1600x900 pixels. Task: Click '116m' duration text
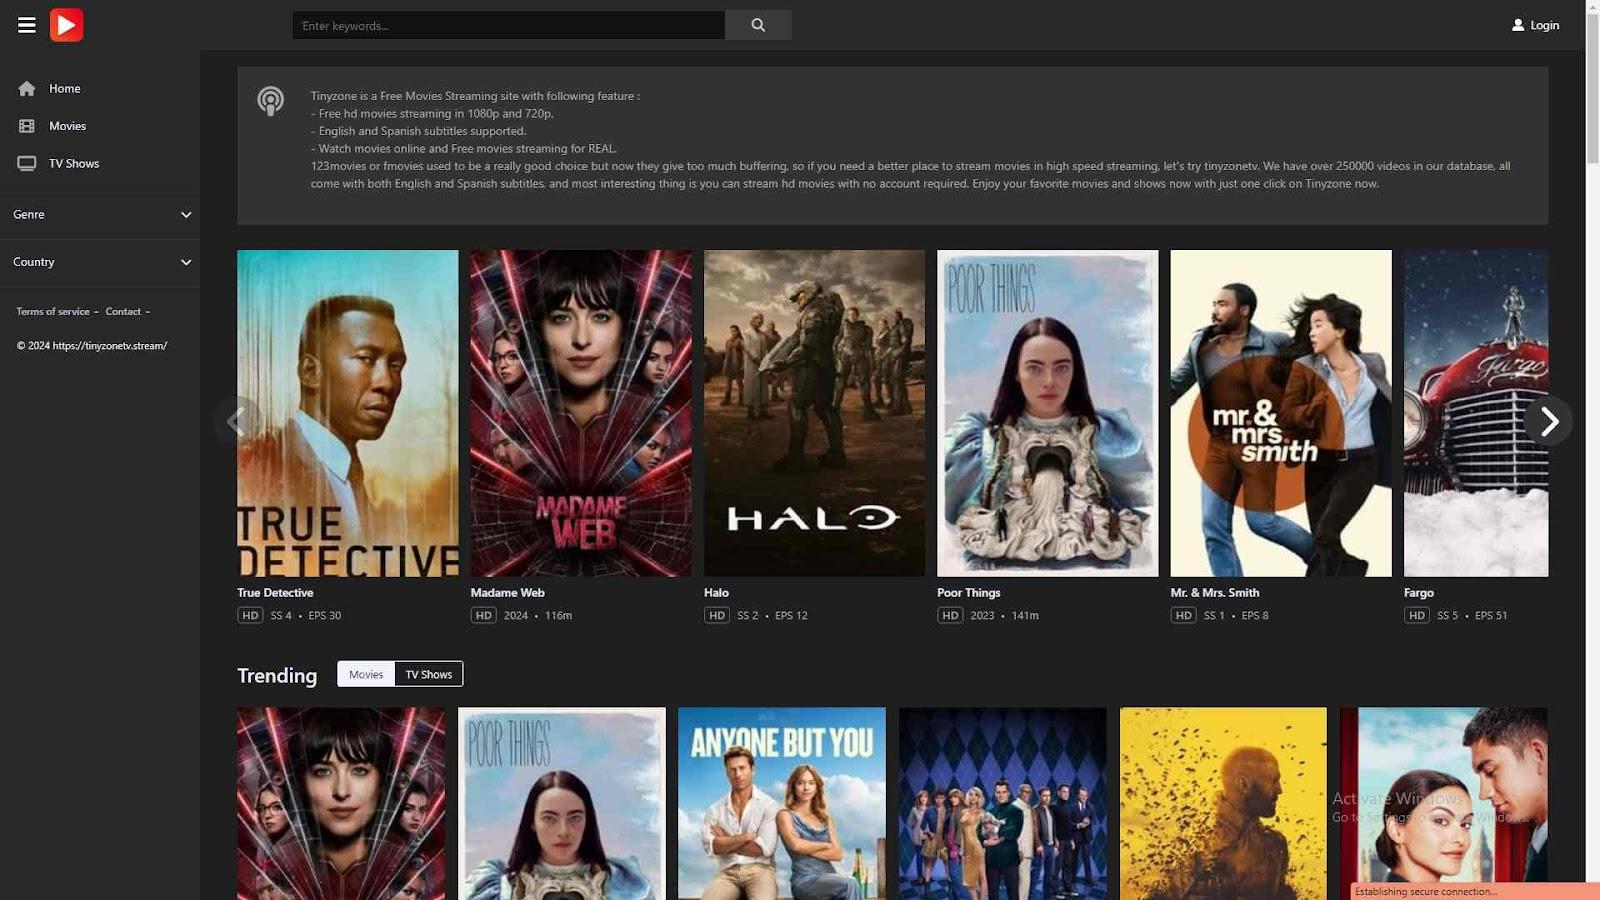click(x=558, y=615)
